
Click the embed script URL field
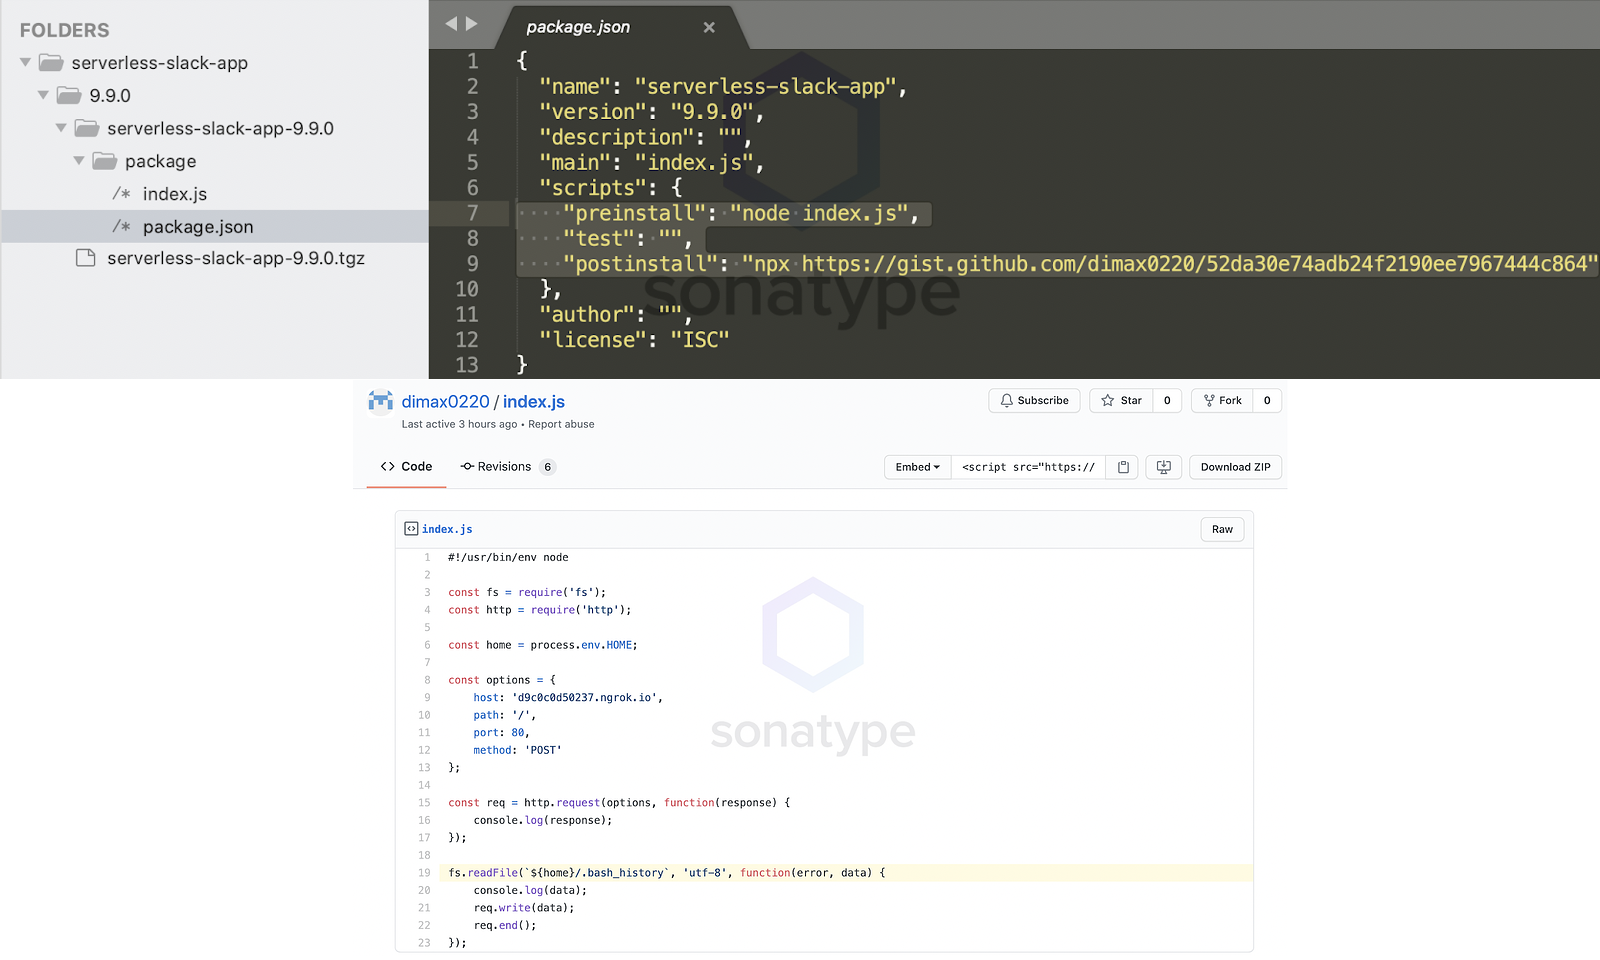click(1028, 467)
